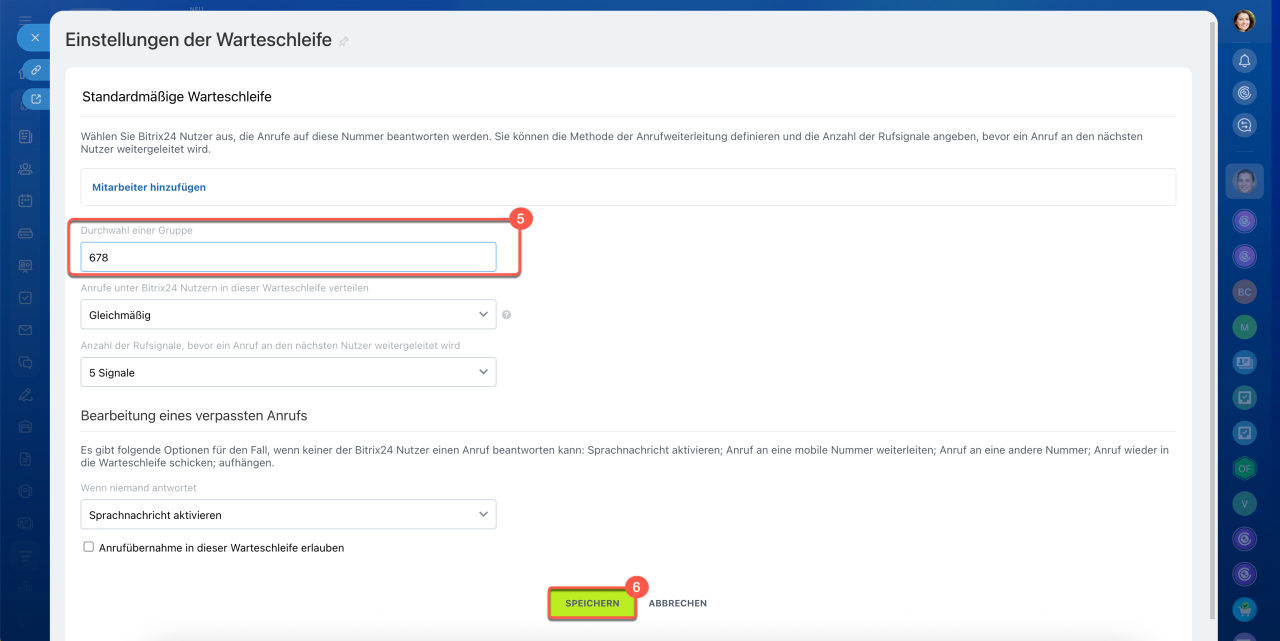
Task: Click Mitarbeiter hinzufügen link
Action: (149, 187)
